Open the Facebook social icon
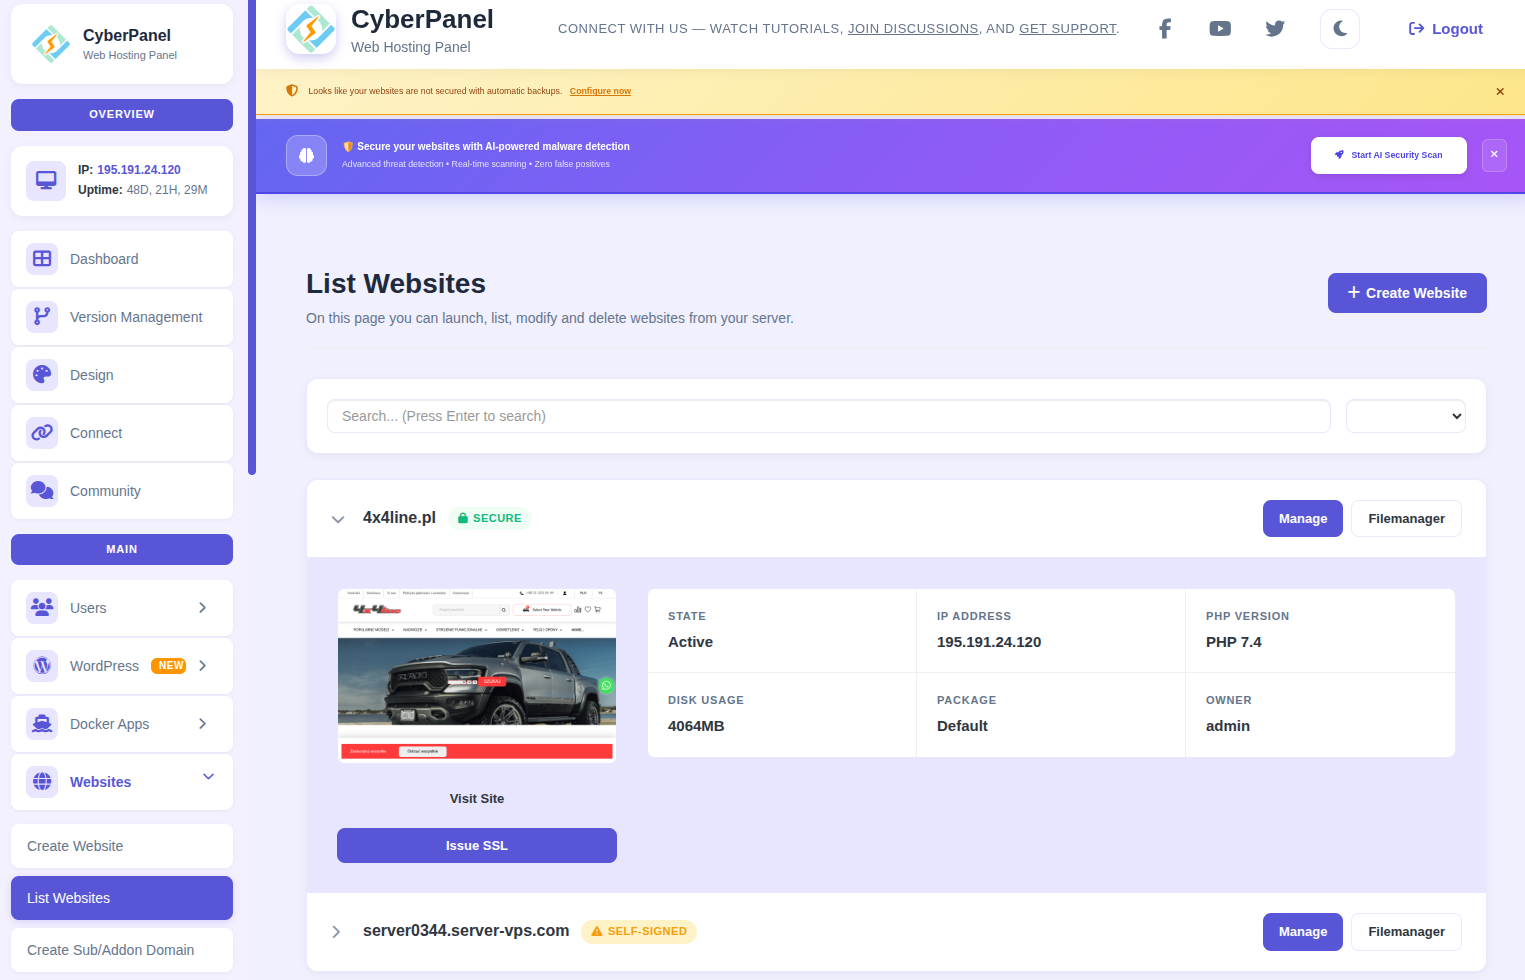 [x=1165, y=29]
